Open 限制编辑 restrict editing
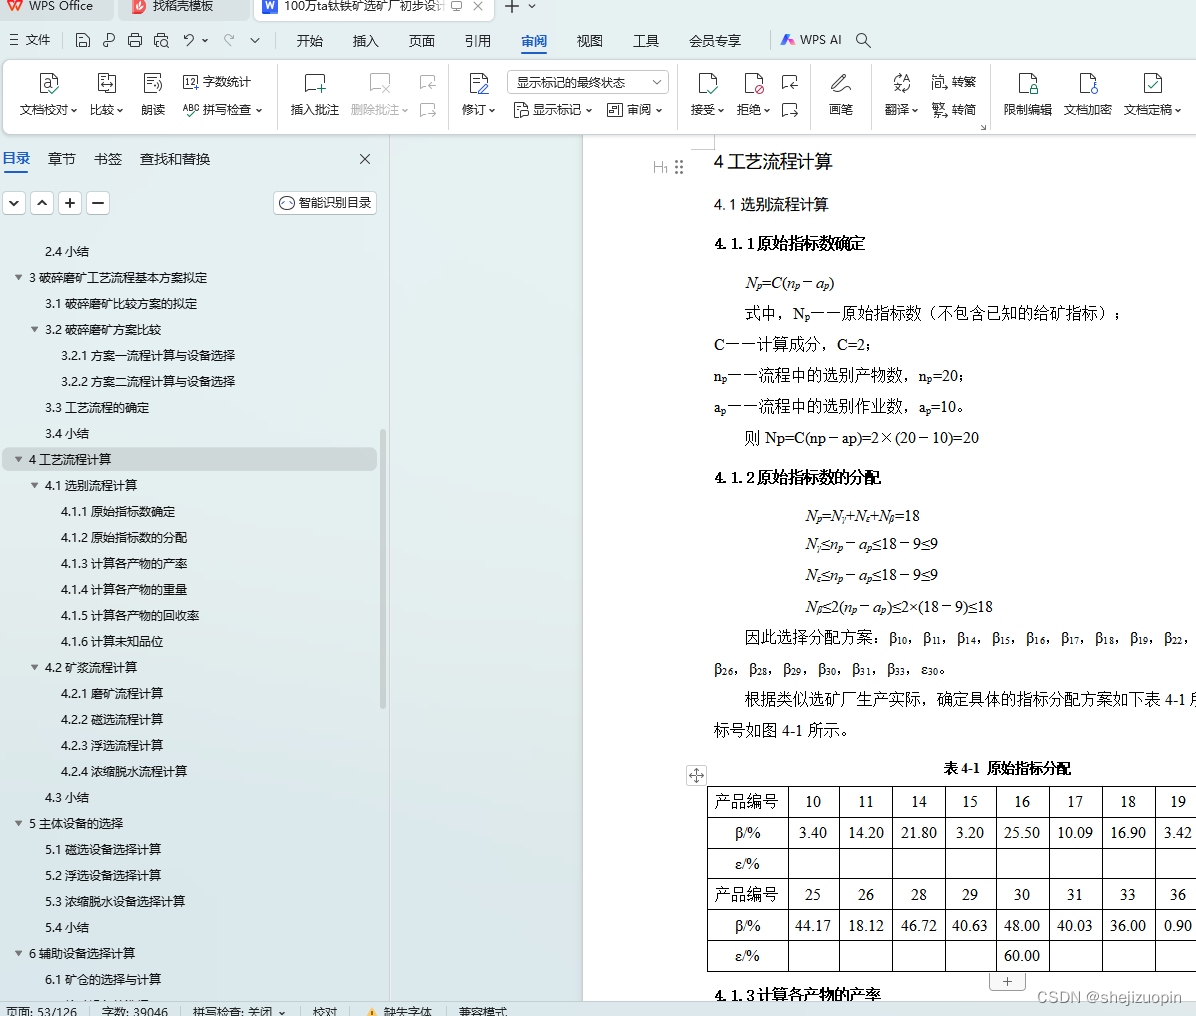The image size is (1196, 1016). pos(1027,95)
